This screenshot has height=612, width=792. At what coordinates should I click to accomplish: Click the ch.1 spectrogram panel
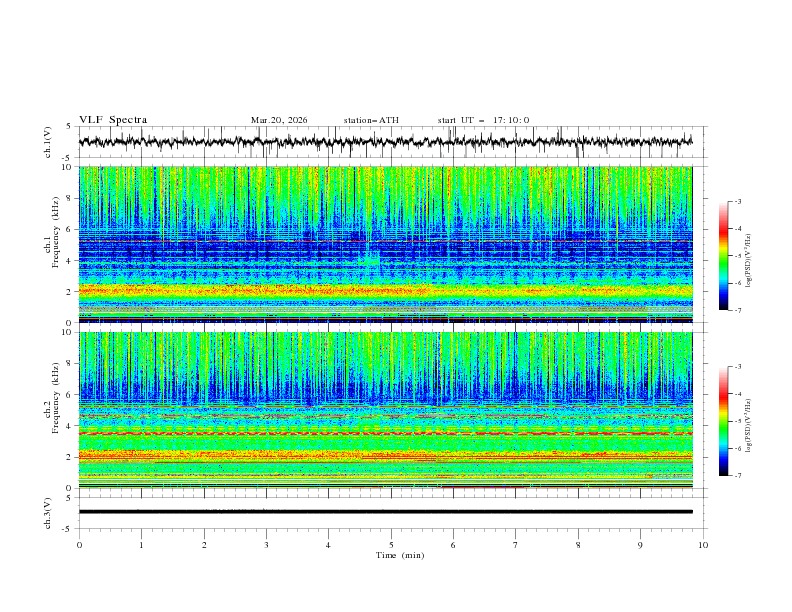[x=390, y=245]
